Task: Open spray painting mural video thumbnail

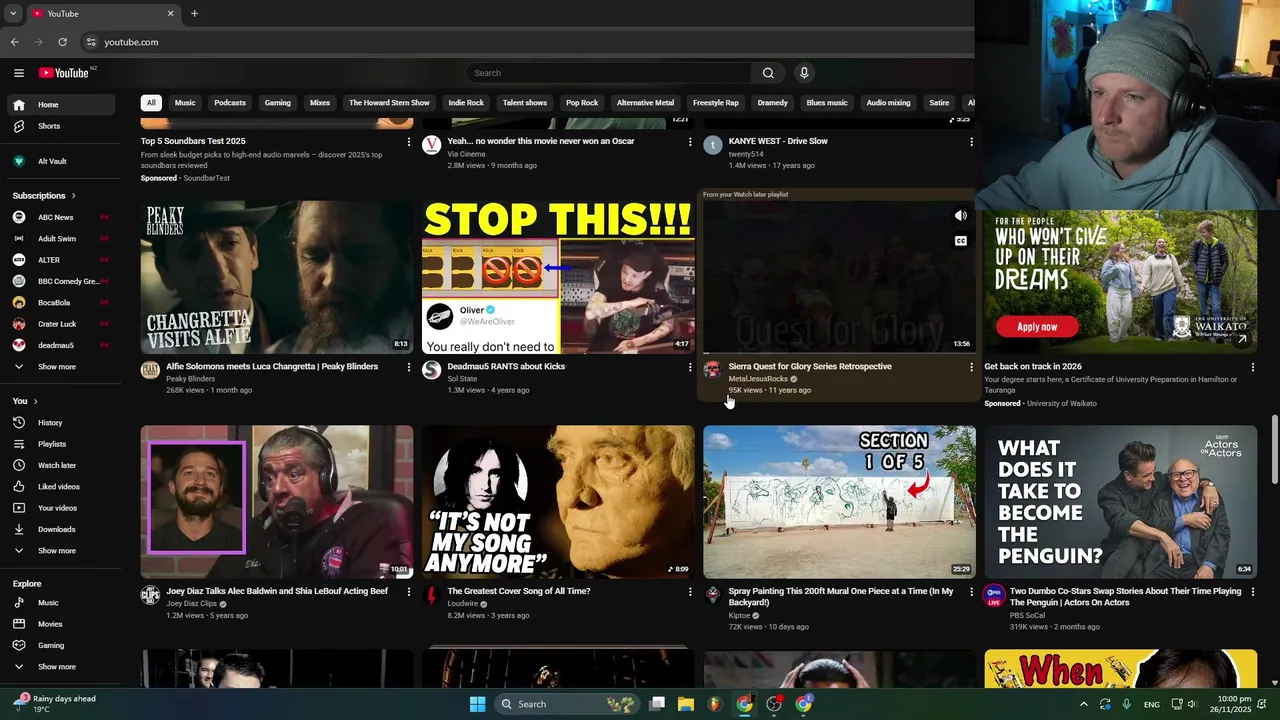Action: (839, 502)
